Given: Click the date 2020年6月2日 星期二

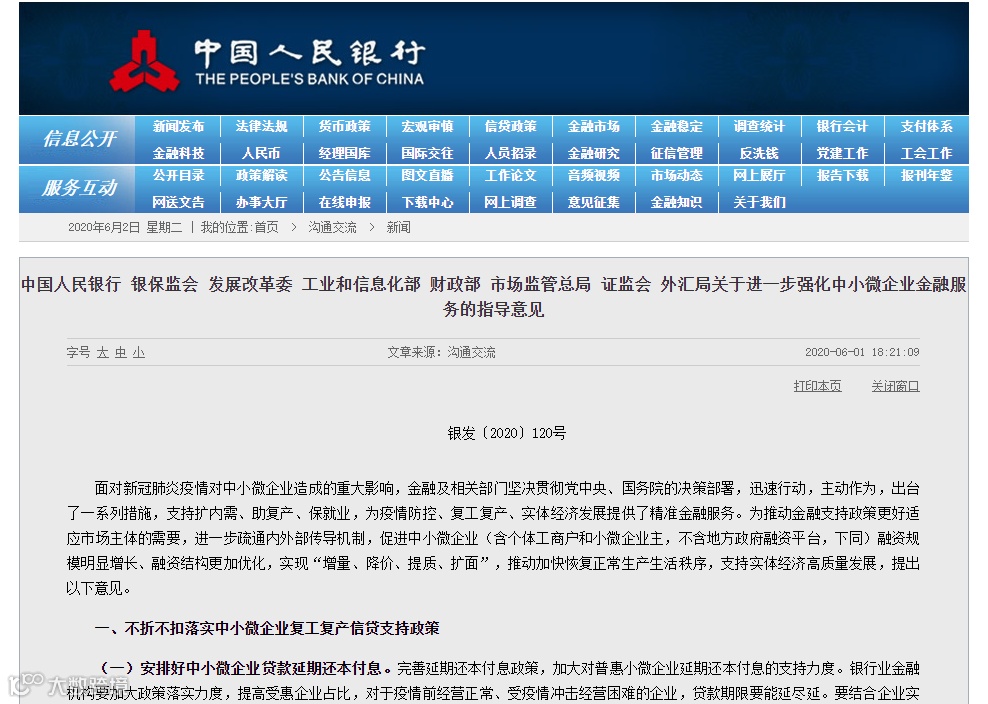Looking at the screenshot, I should [x=125, y=228].
